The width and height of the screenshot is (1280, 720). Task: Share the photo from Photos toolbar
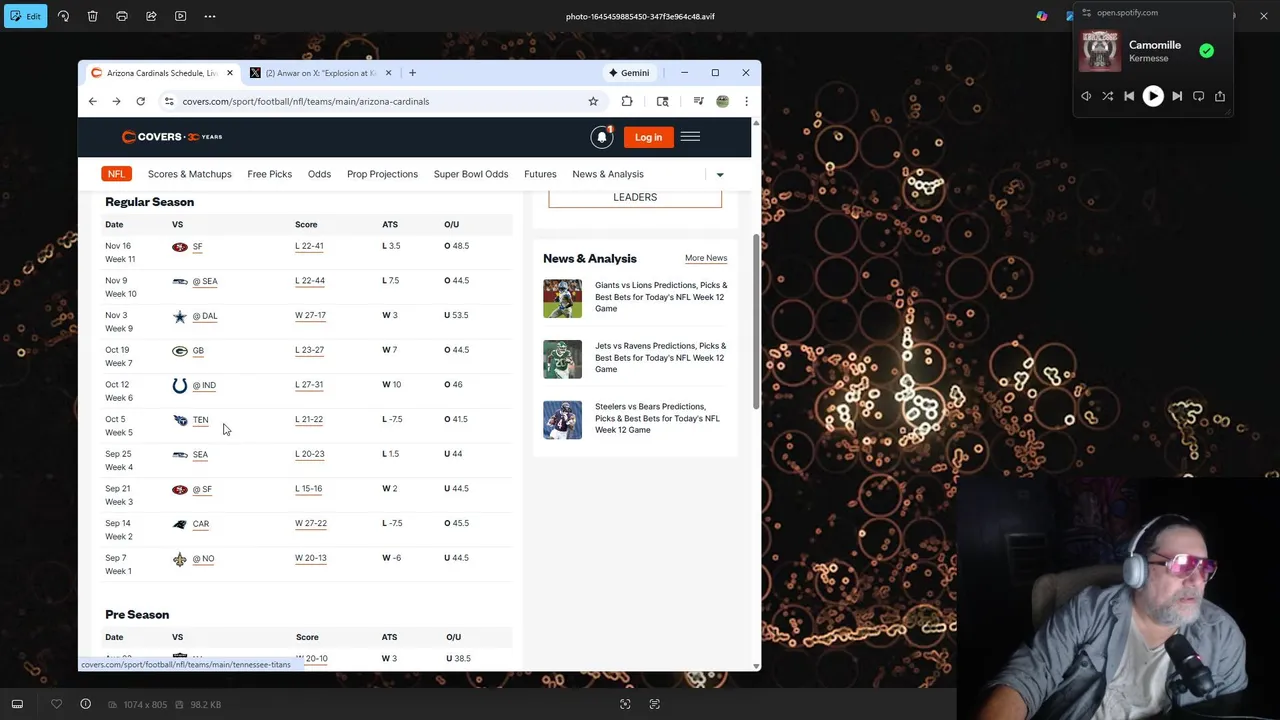(151, 16)
